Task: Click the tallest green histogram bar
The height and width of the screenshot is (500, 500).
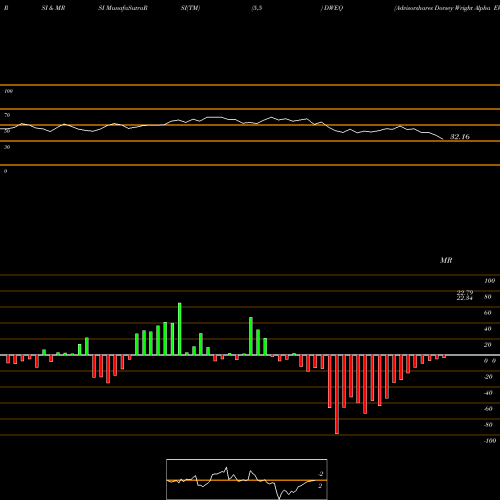Action: (x=180, y=329)
